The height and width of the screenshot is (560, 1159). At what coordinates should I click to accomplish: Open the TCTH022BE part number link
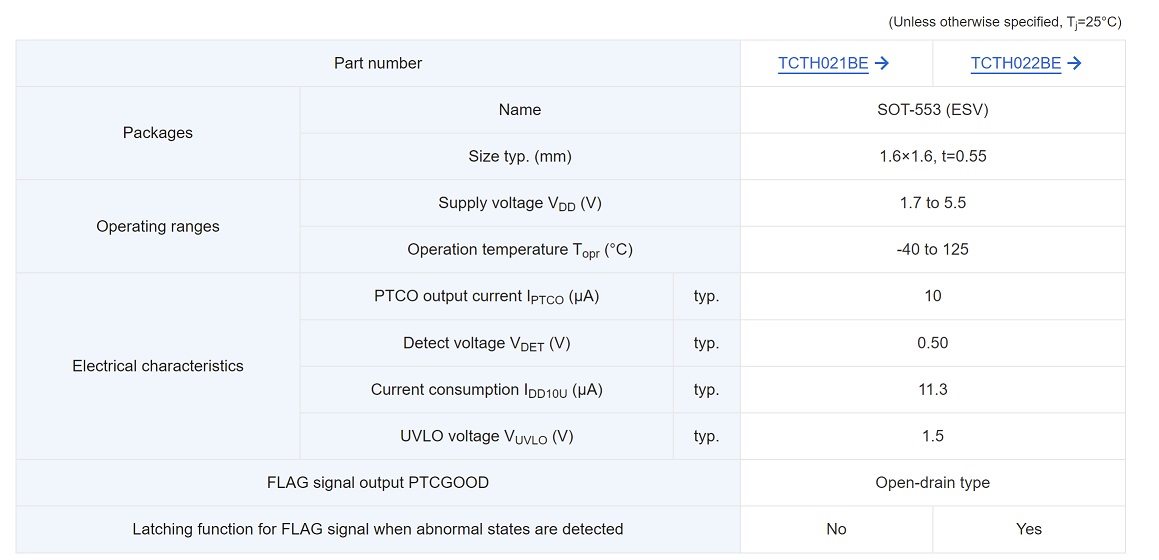[1015, 63]
